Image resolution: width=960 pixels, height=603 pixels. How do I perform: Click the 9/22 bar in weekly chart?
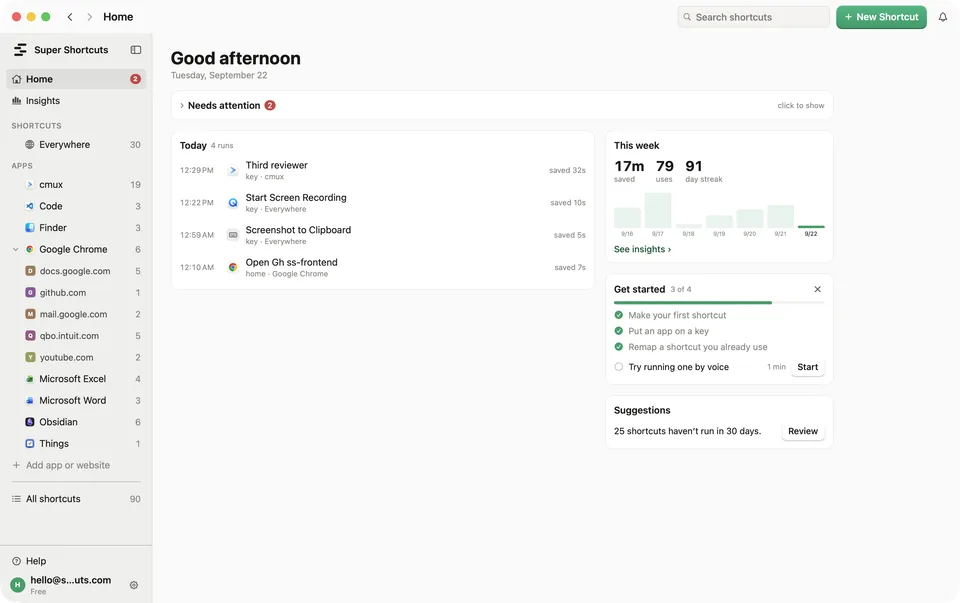tap(811, 227)
